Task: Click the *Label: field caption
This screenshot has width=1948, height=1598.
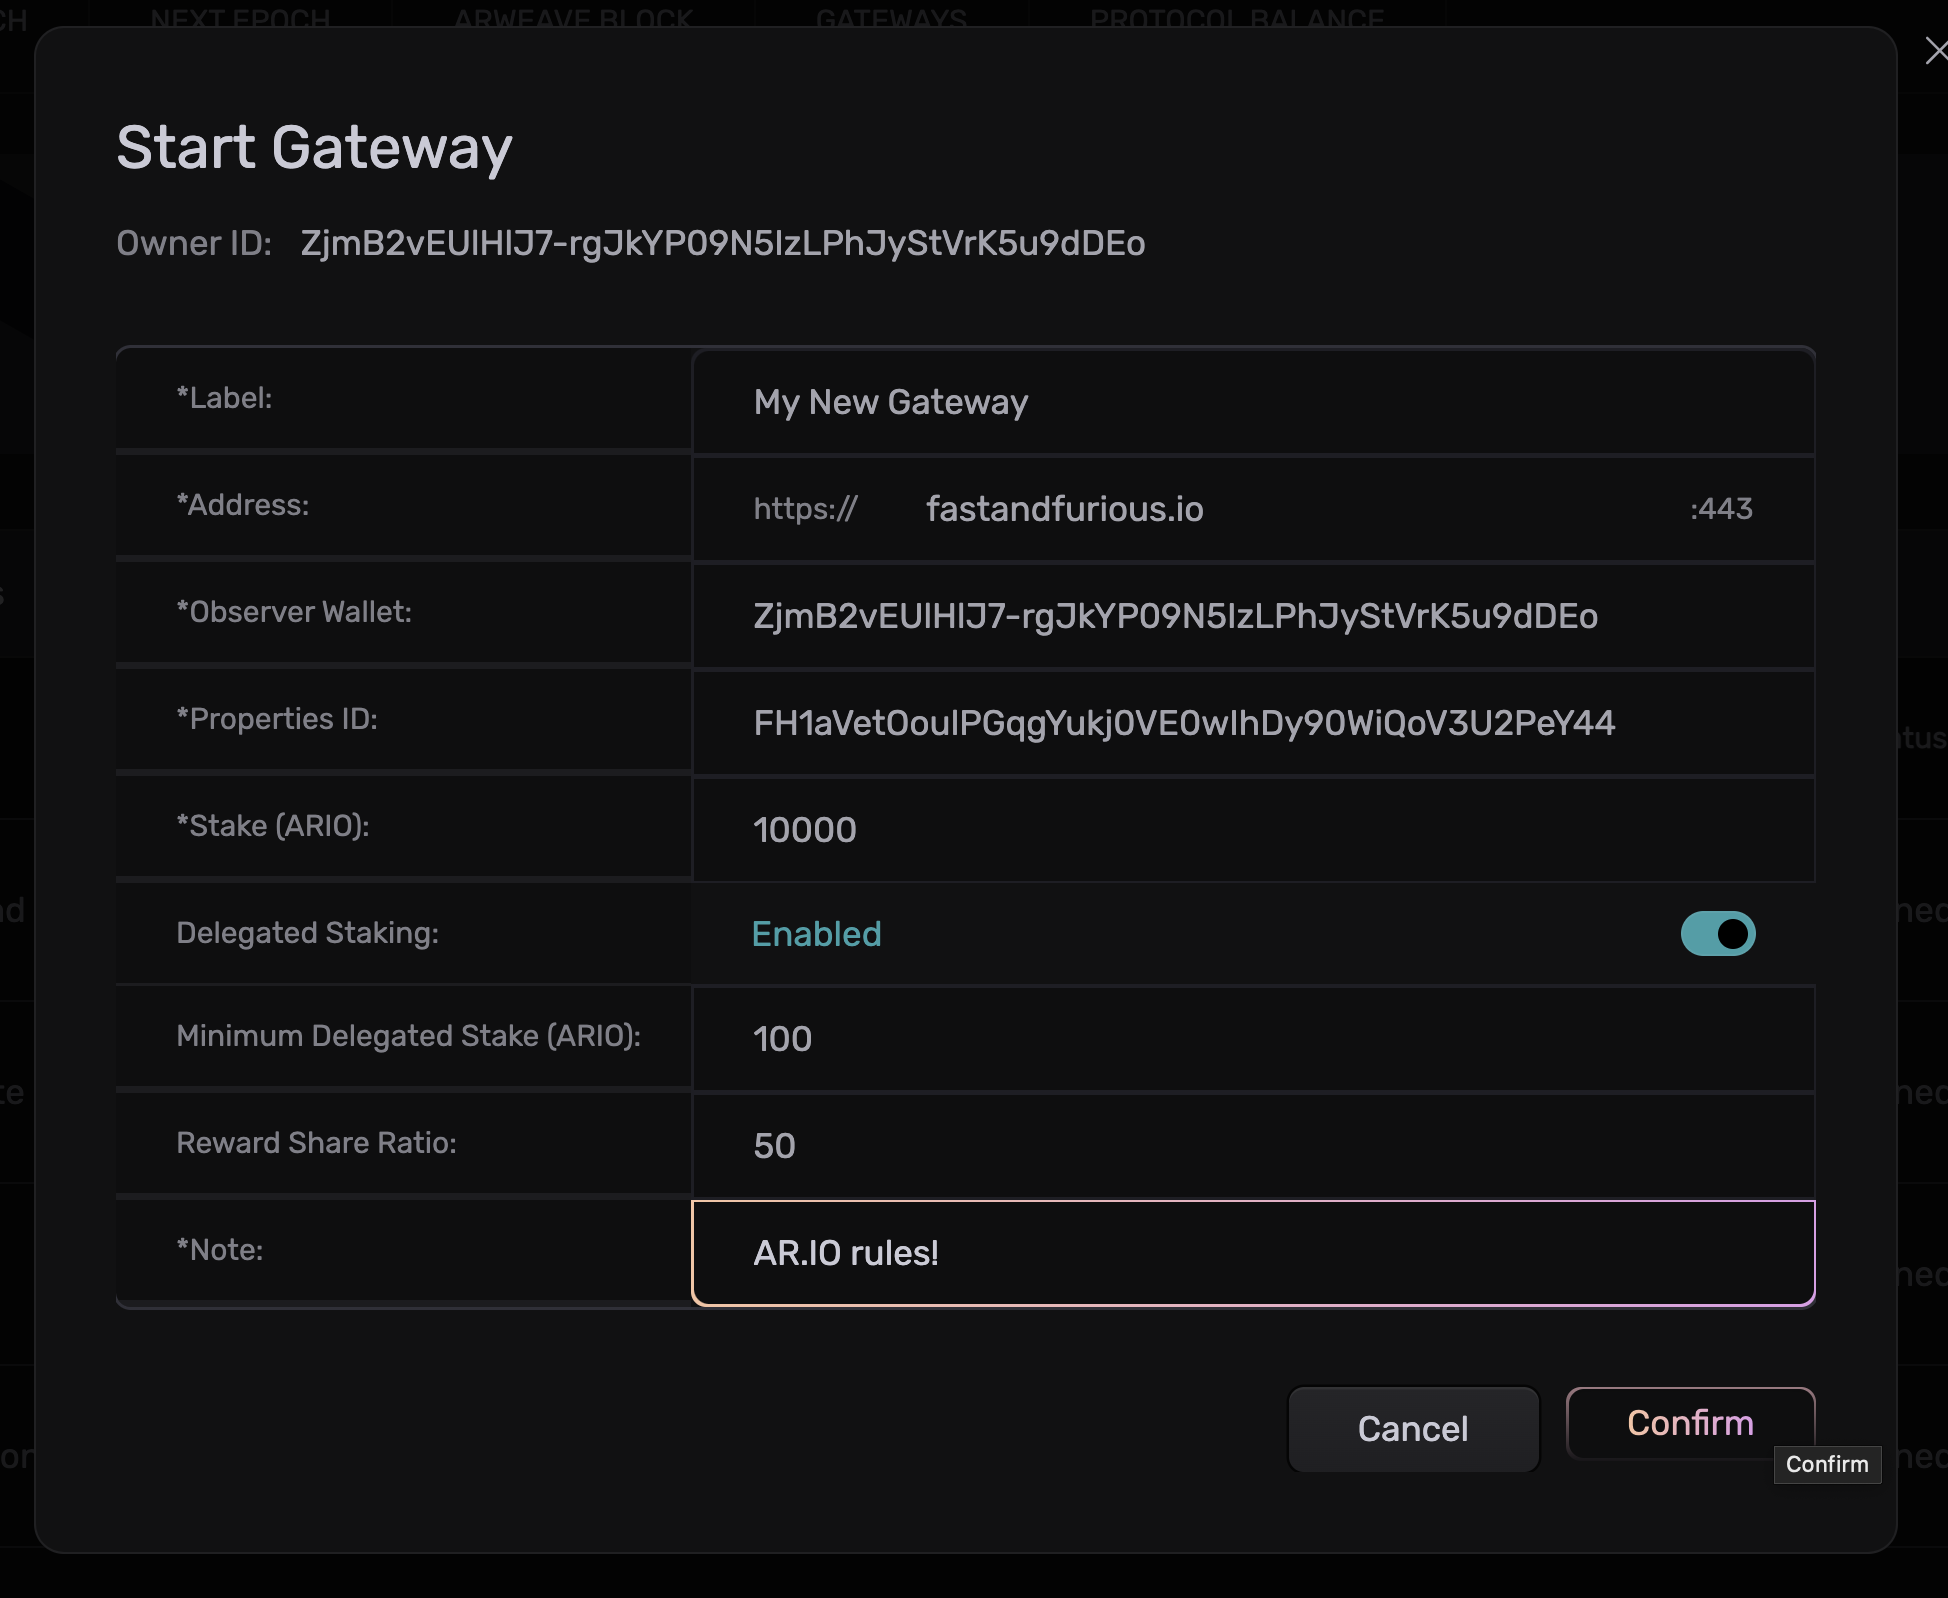Action: (x=224, y=398)
